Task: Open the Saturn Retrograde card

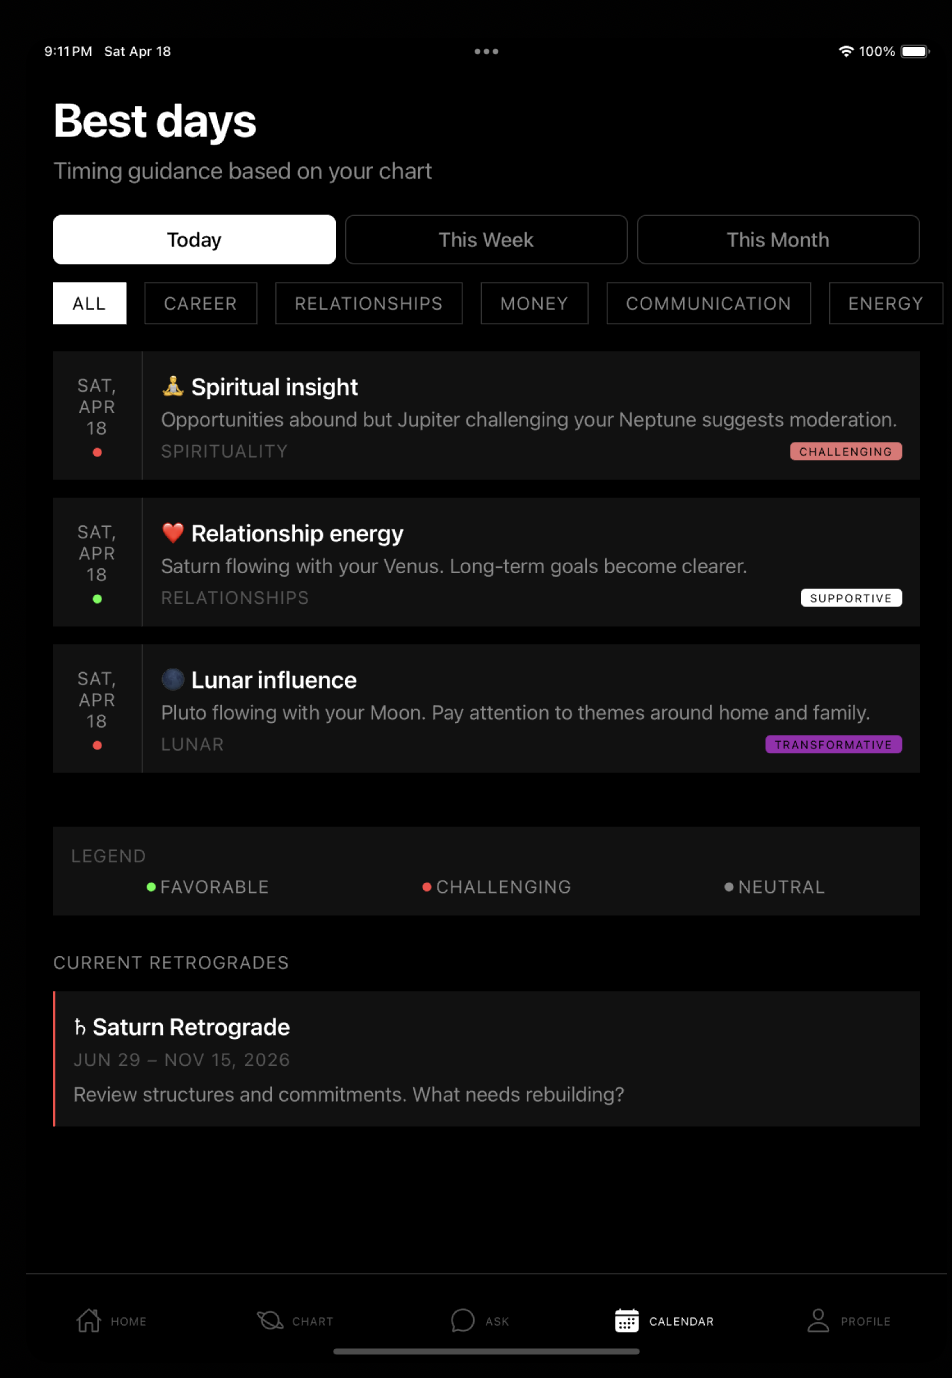Action: tap(486, 1059)
